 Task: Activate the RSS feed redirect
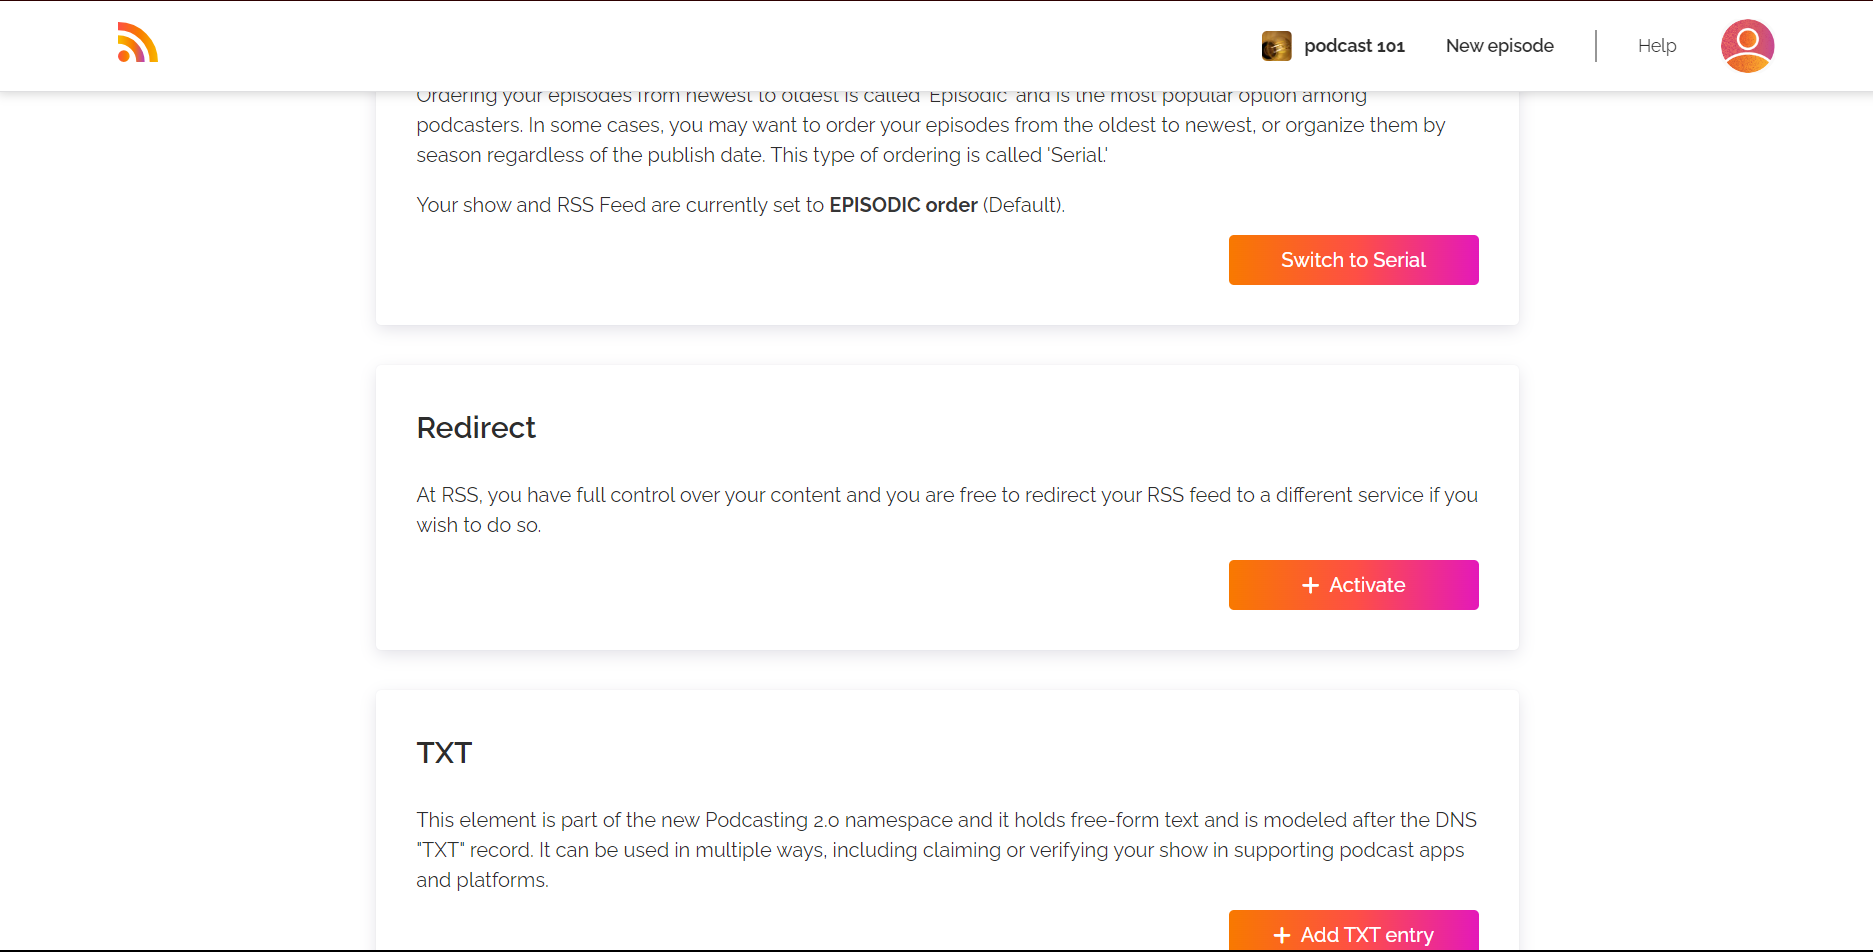click(x=1353, y=585)
